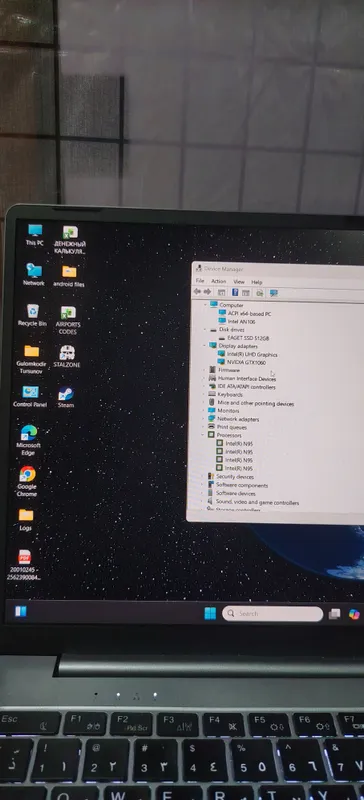Screen dimensions: 364x800
Task: Collapse the Processors category arrow
Action: (203, 435)
